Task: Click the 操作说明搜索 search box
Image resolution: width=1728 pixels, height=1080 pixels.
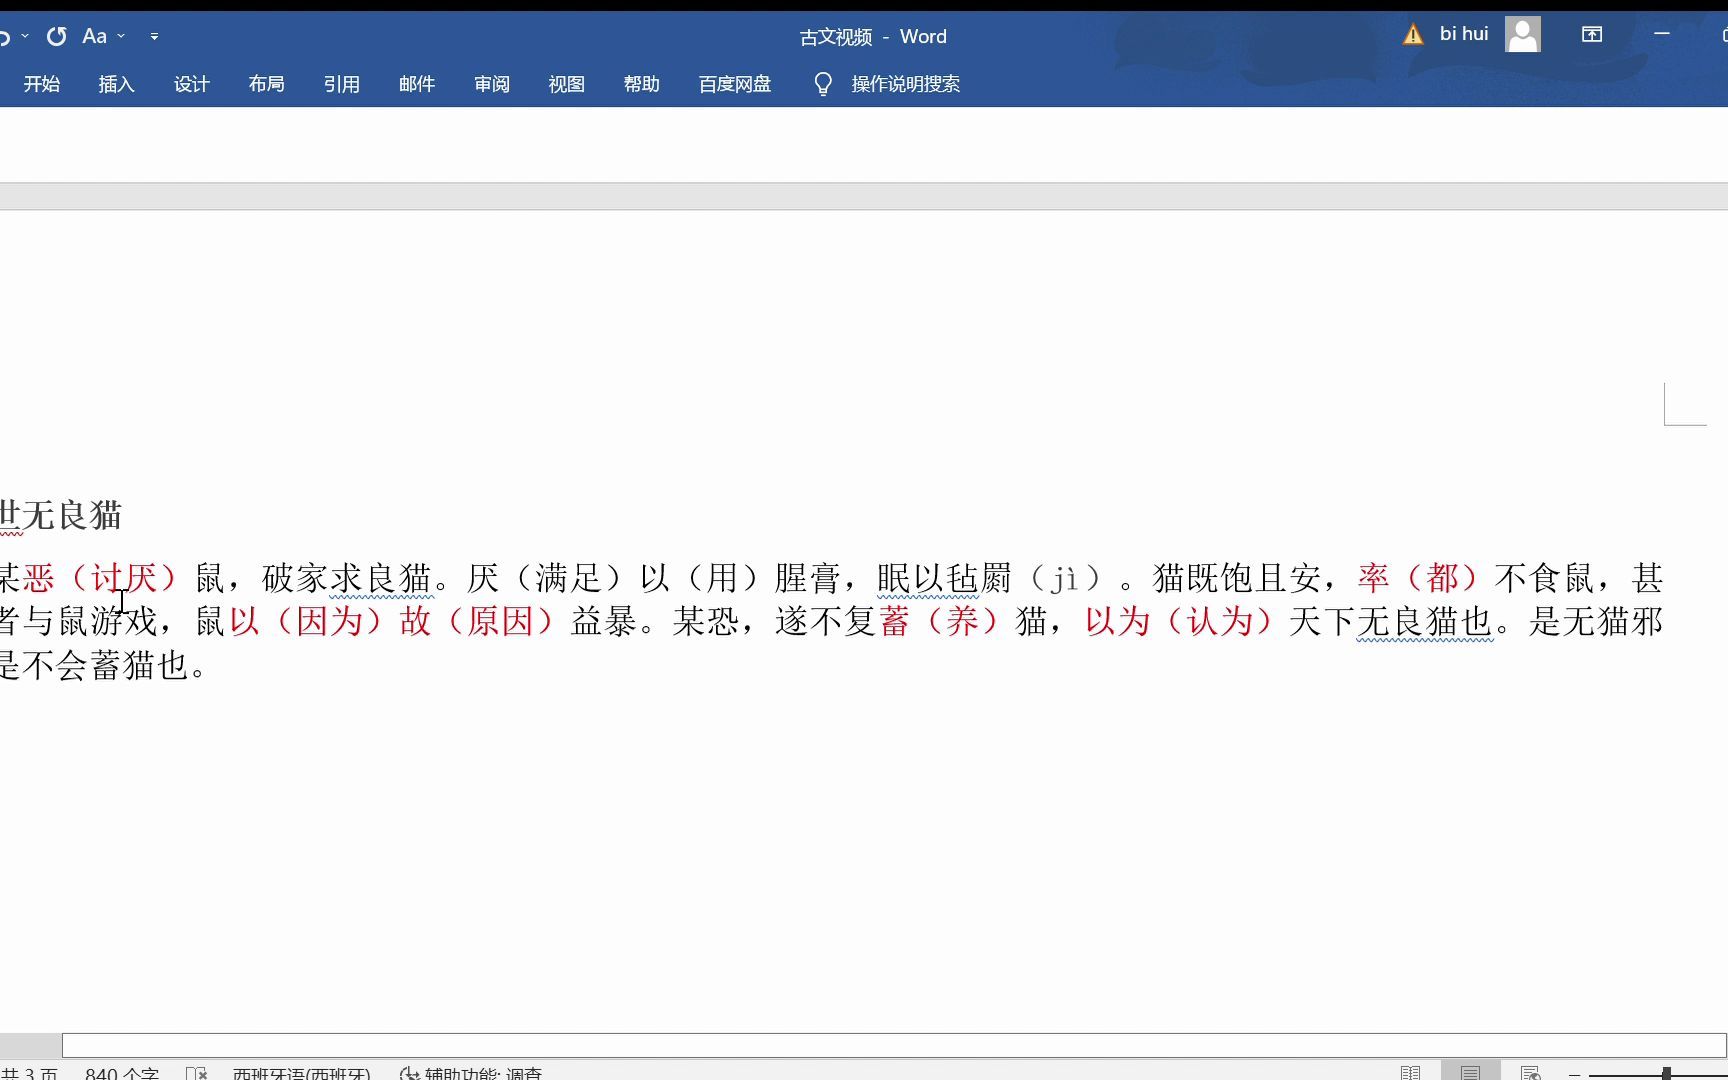Action: pos(906,84)
